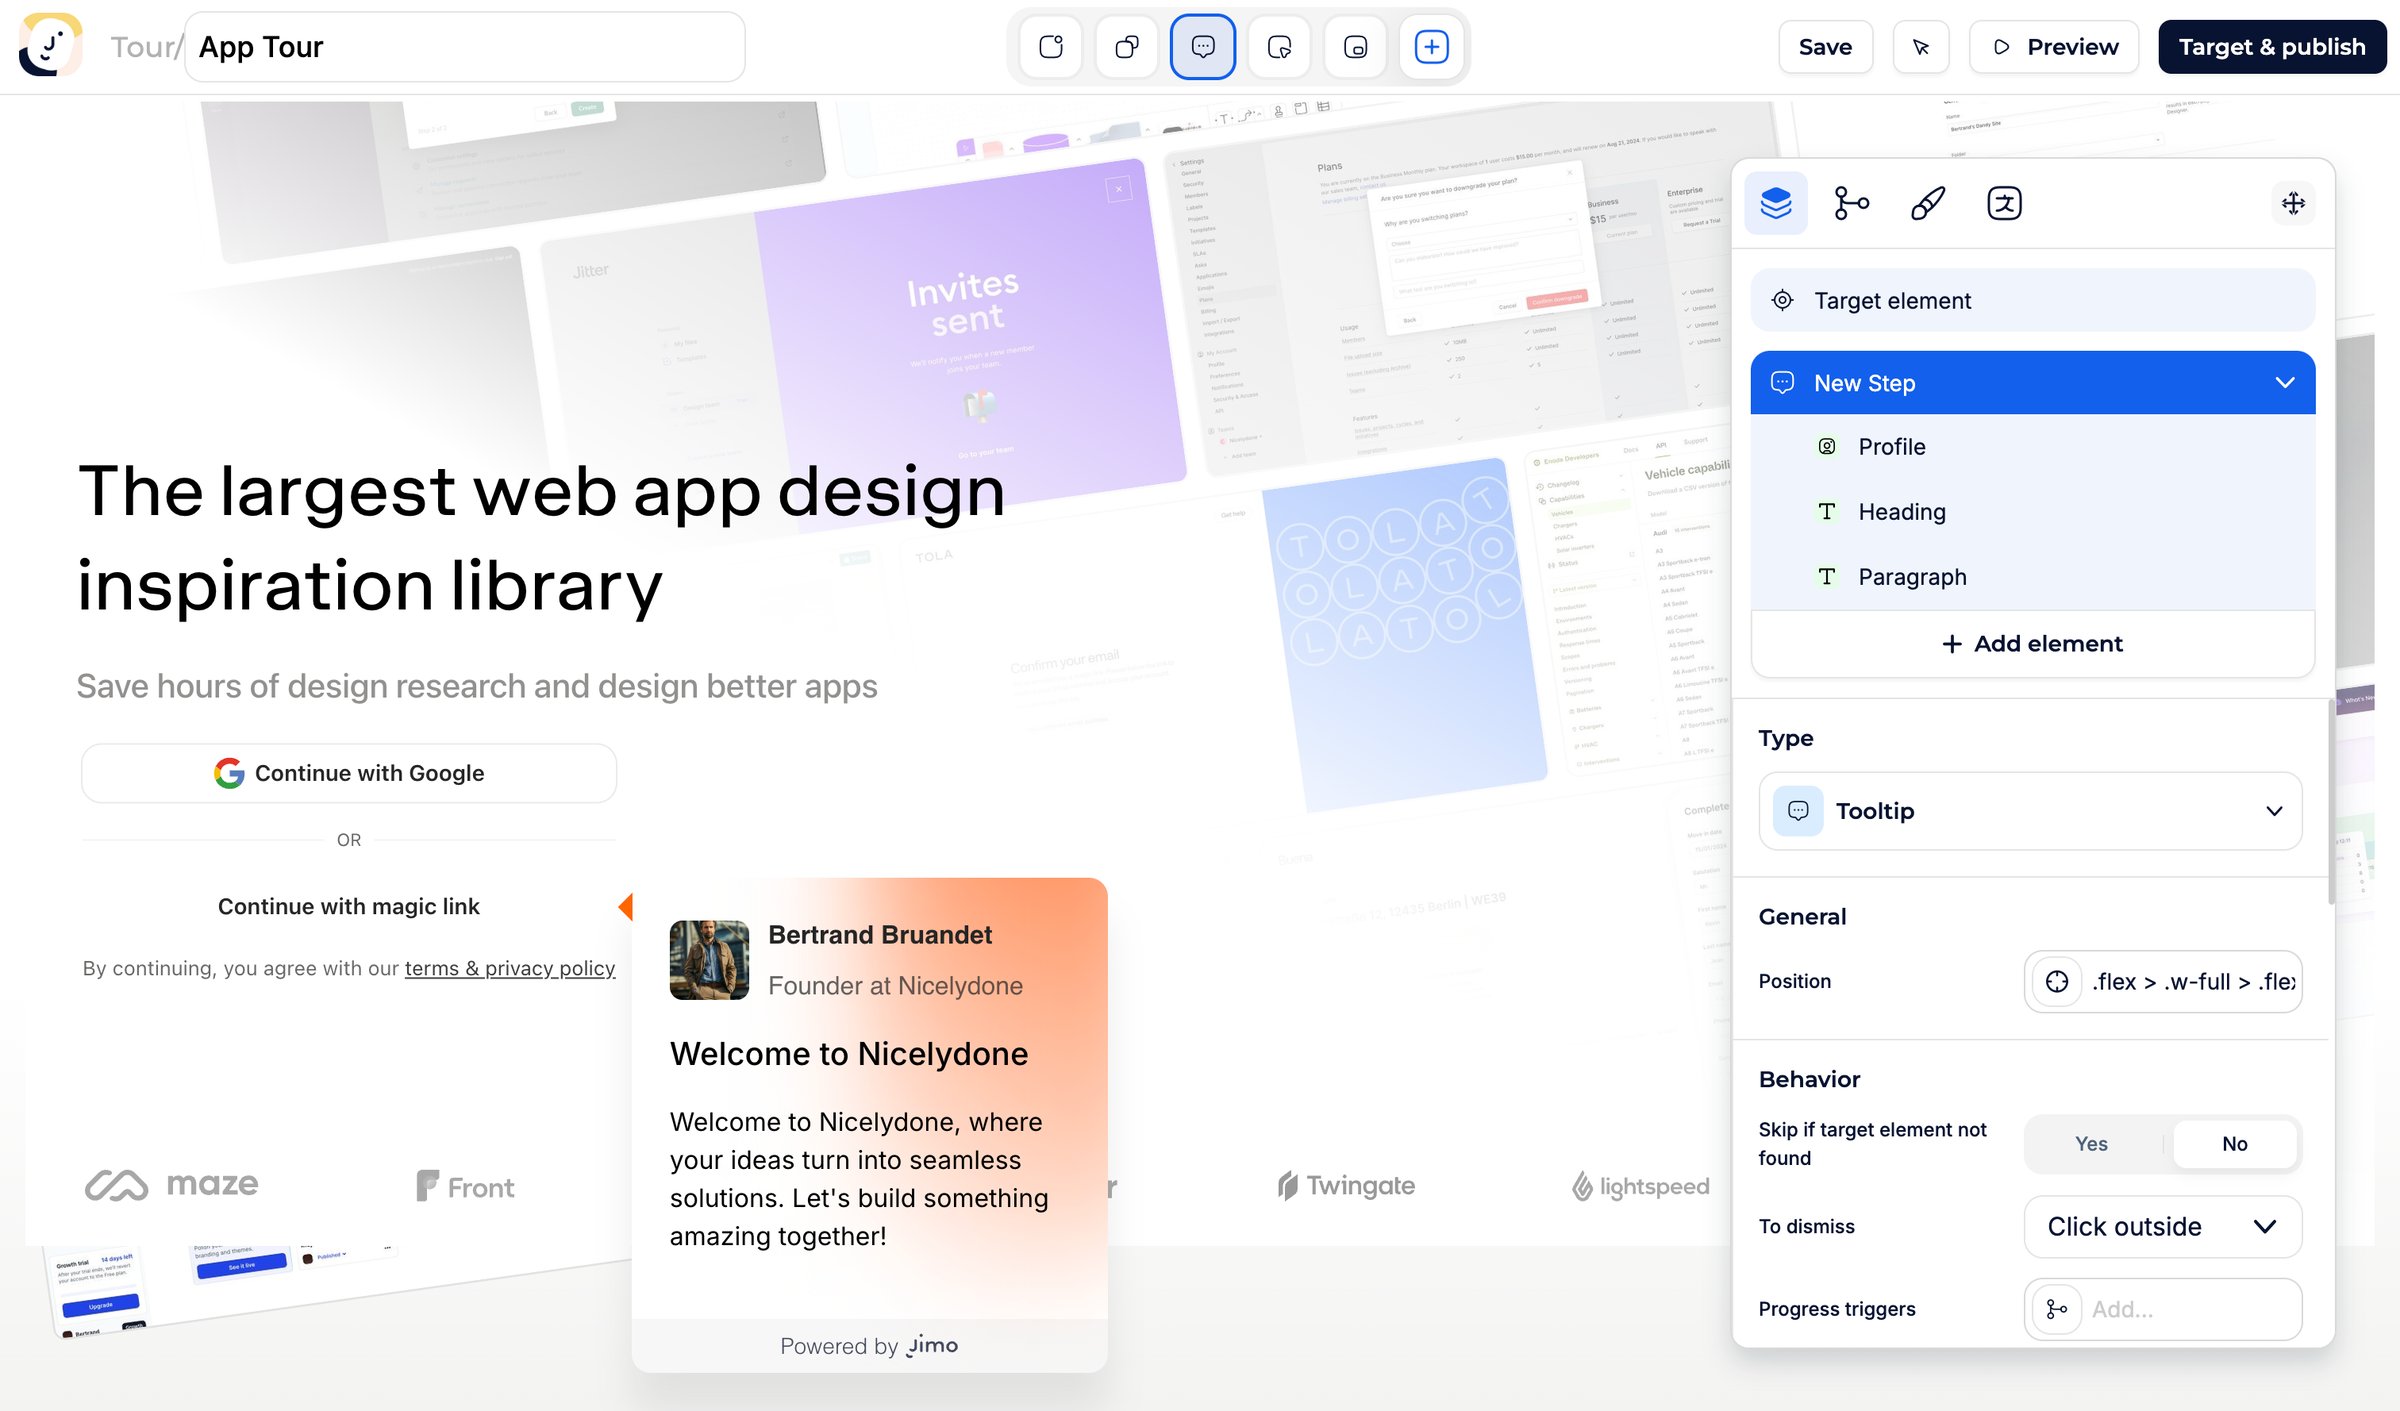Click Continue with magic link

pos(349,907)
